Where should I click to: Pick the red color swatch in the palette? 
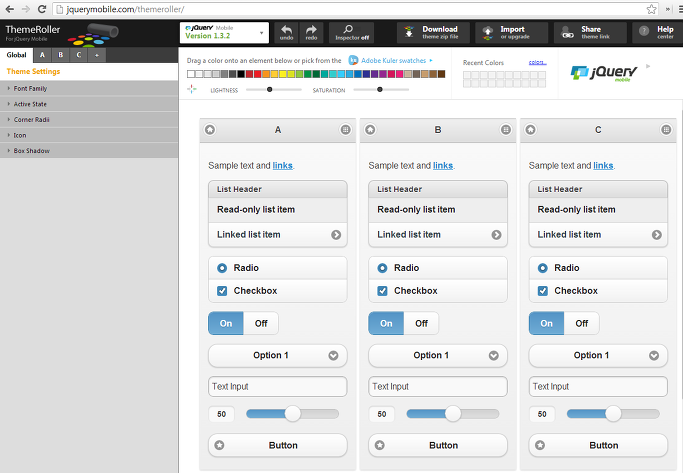click(x=257, y=74)
